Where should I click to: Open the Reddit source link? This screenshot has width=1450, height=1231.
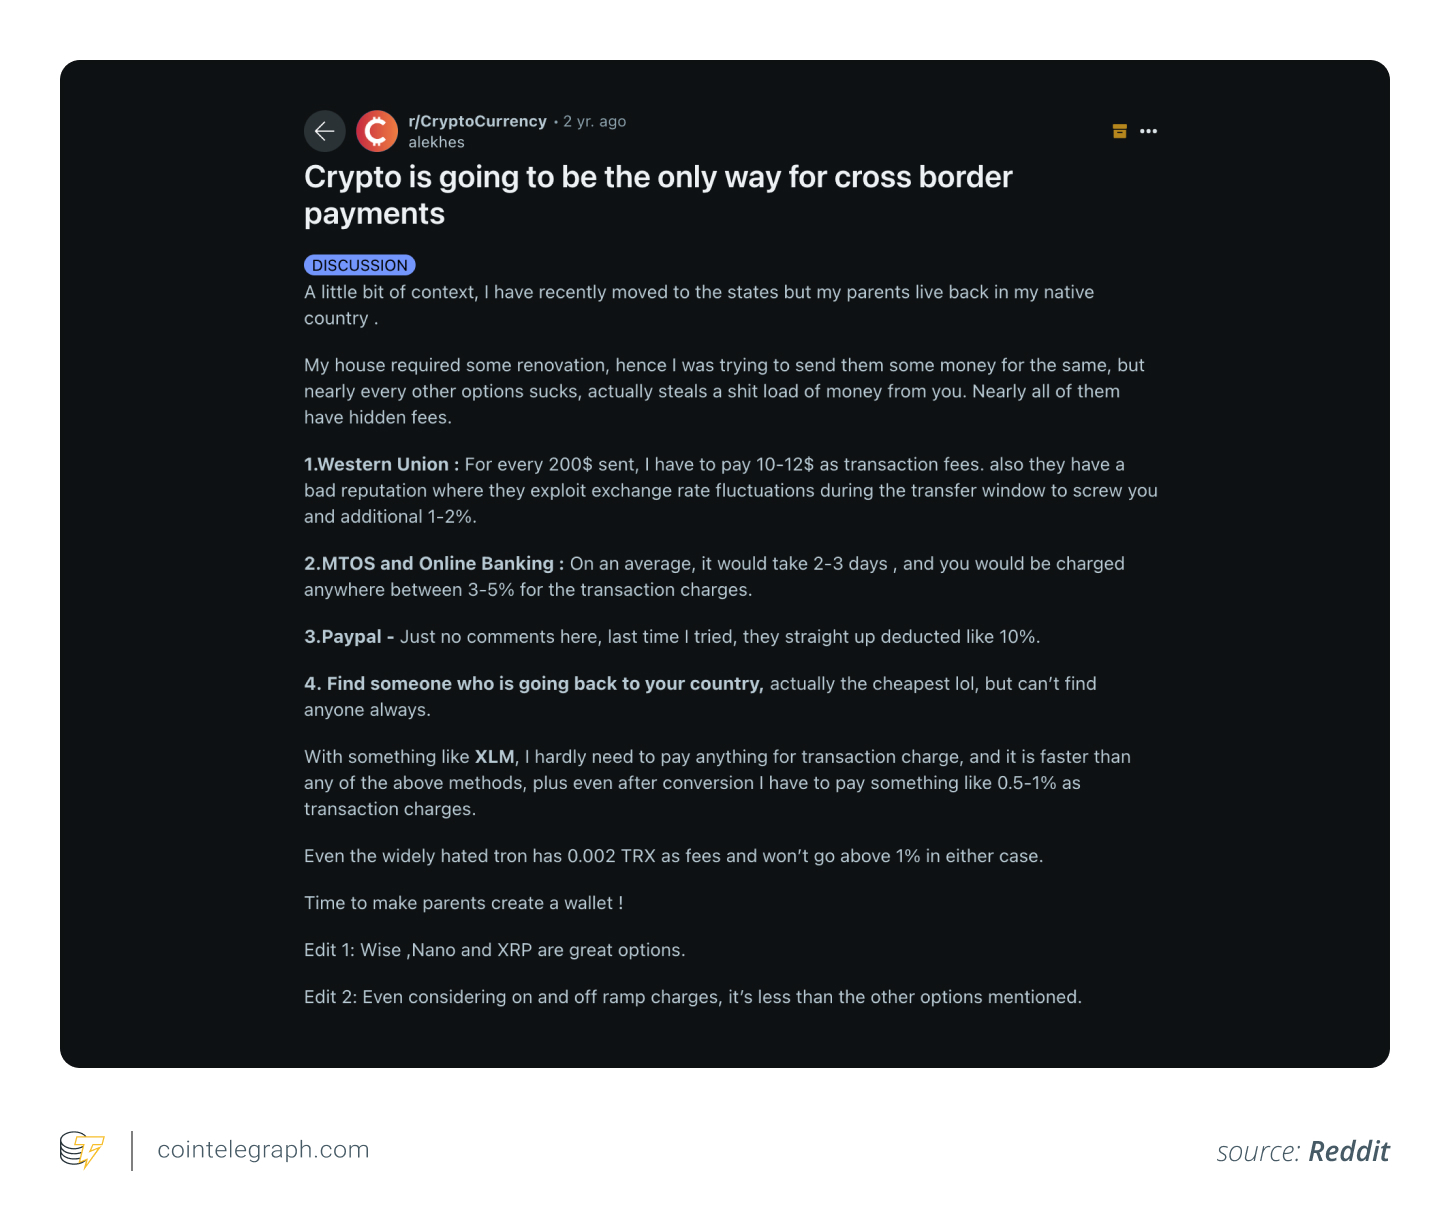point(1348,1151)
